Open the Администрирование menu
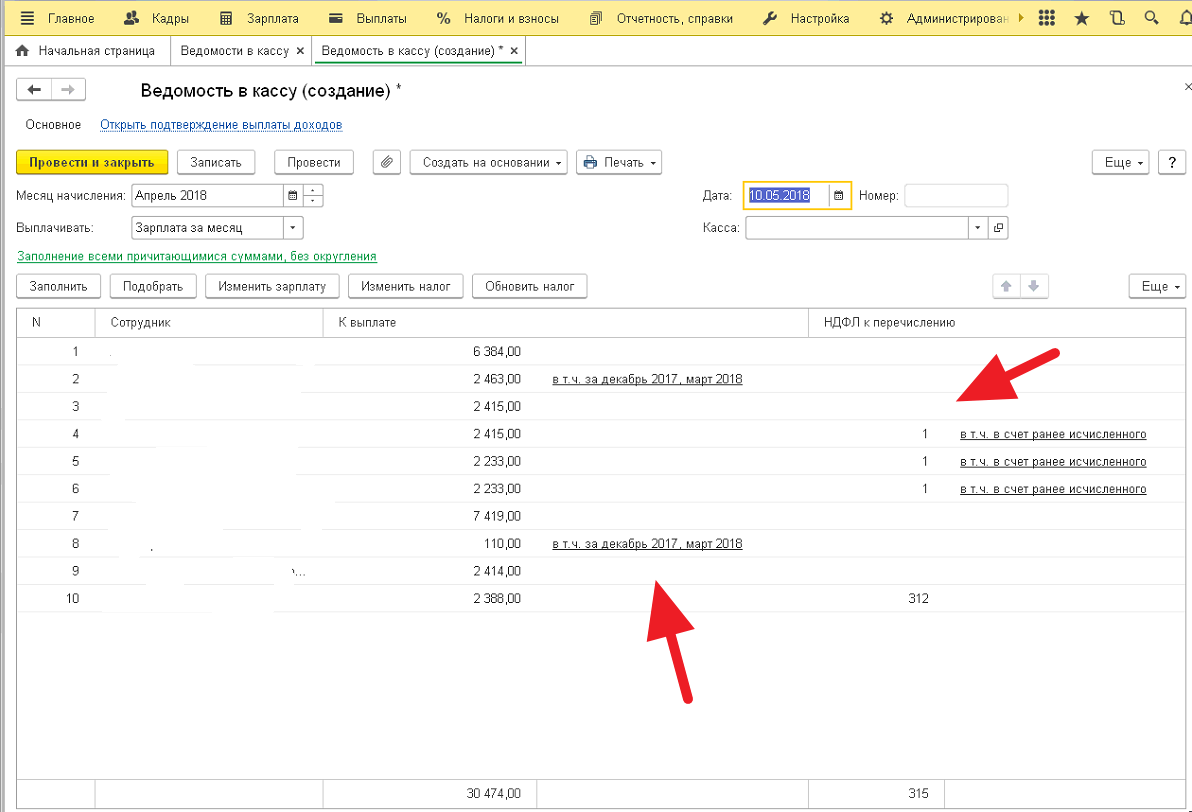This screenshot has width=1192, height=812. click(x=943, y=18)
